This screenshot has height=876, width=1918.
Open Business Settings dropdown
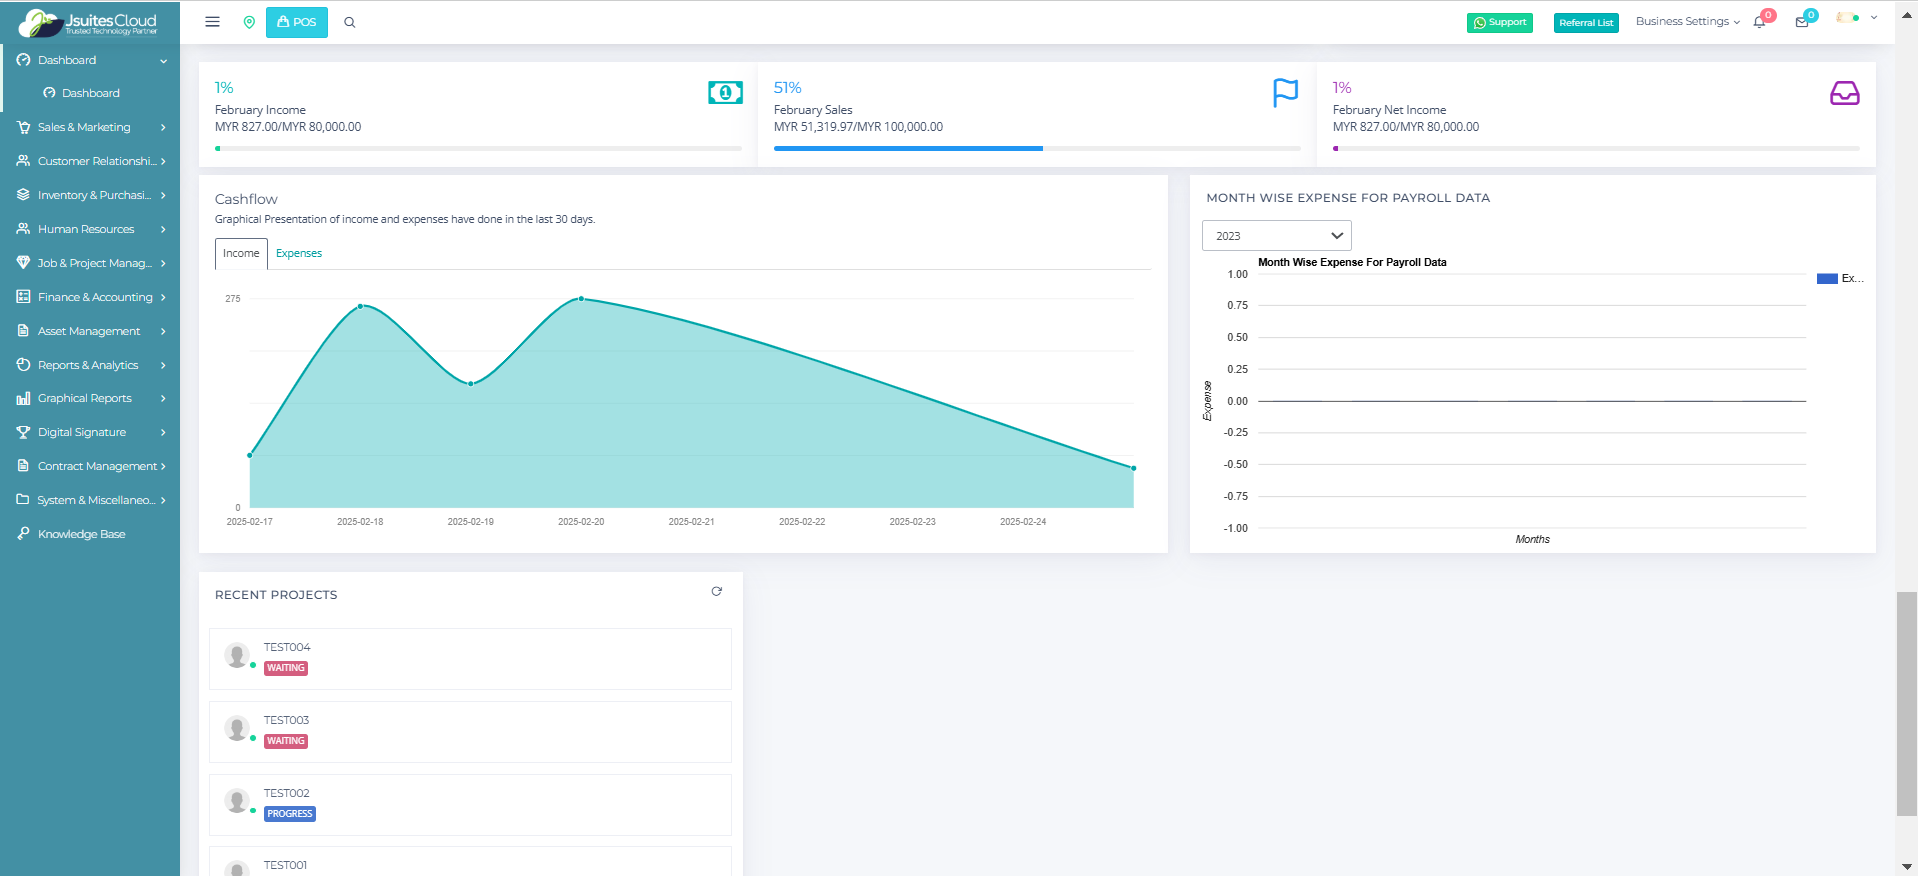coord(1687,22)
